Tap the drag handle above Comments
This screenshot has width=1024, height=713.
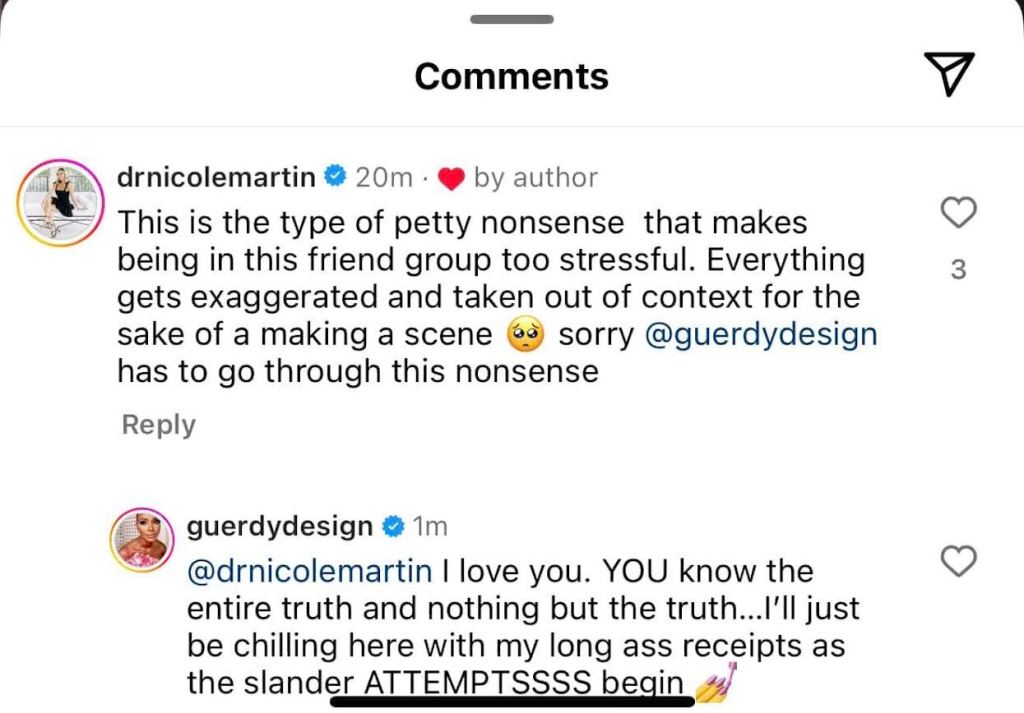[x=511, y=19]
